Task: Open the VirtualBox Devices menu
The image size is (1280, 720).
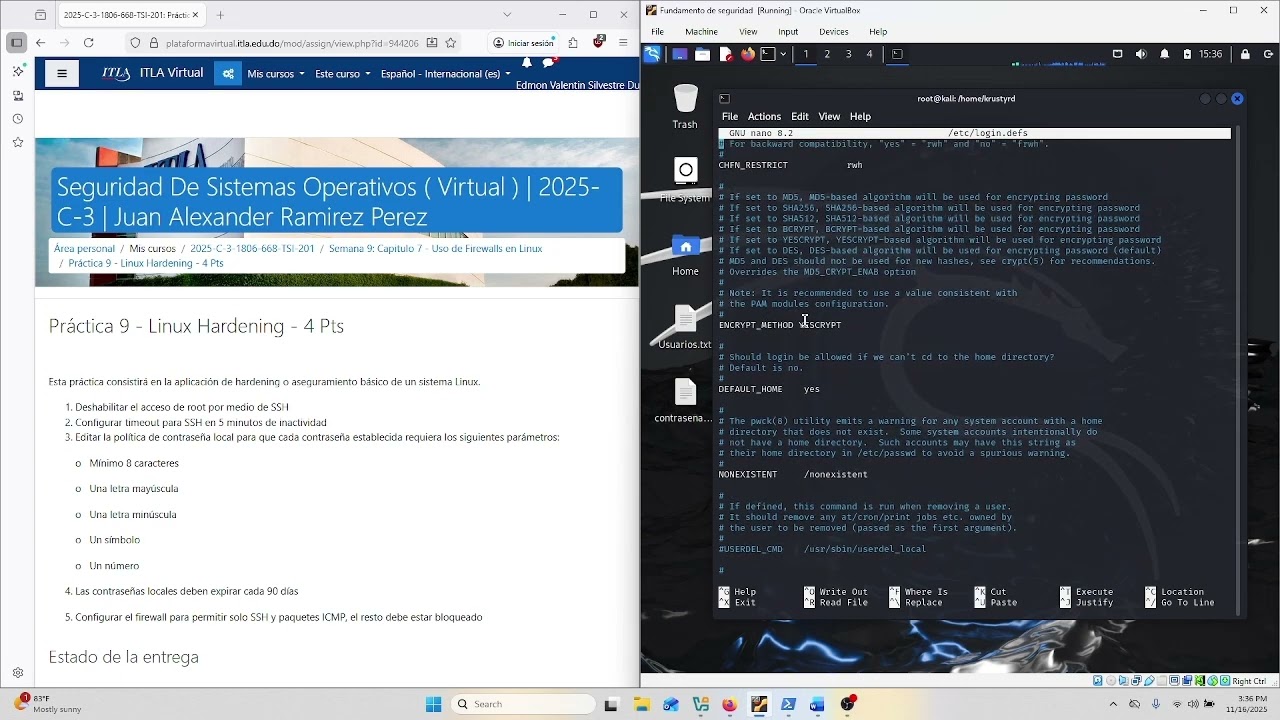Action: [x=833, y=32]
